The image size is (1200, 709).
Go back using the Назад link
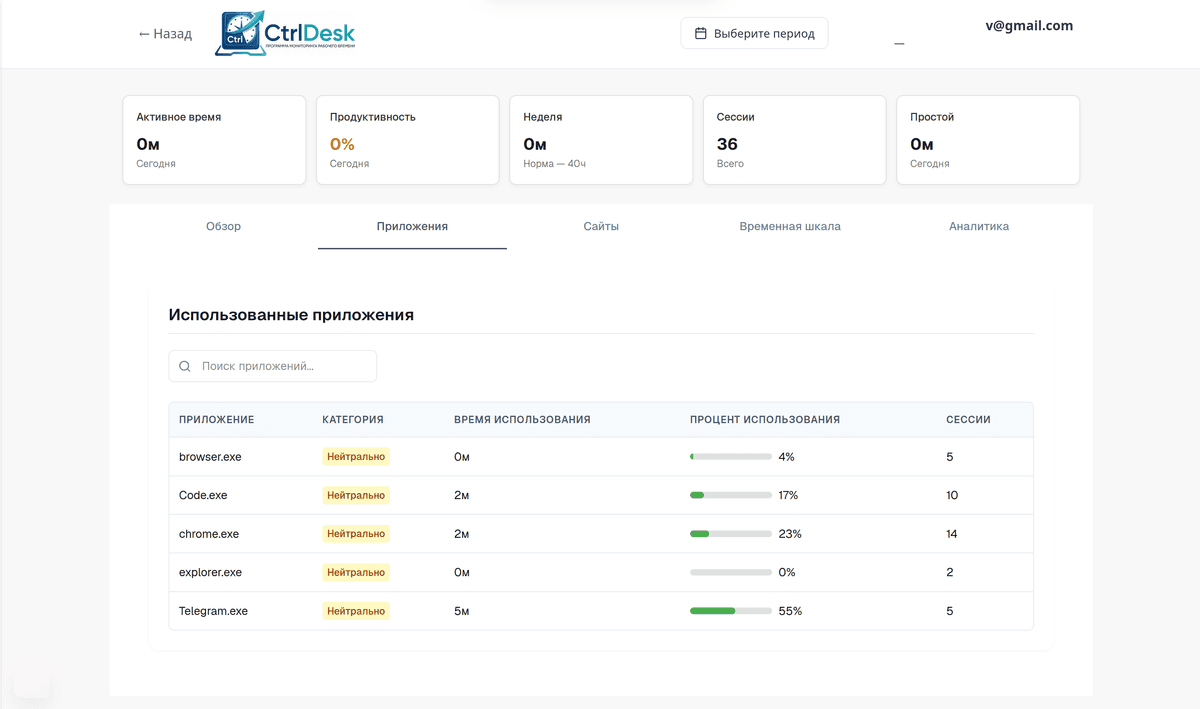click(165, 34)
